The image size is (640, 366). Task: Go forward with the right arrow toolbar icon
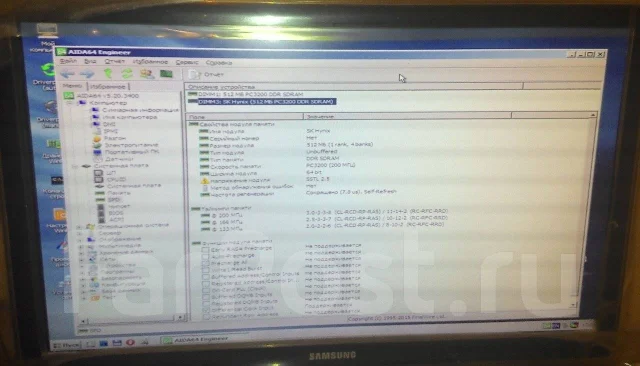pos(87,74)
